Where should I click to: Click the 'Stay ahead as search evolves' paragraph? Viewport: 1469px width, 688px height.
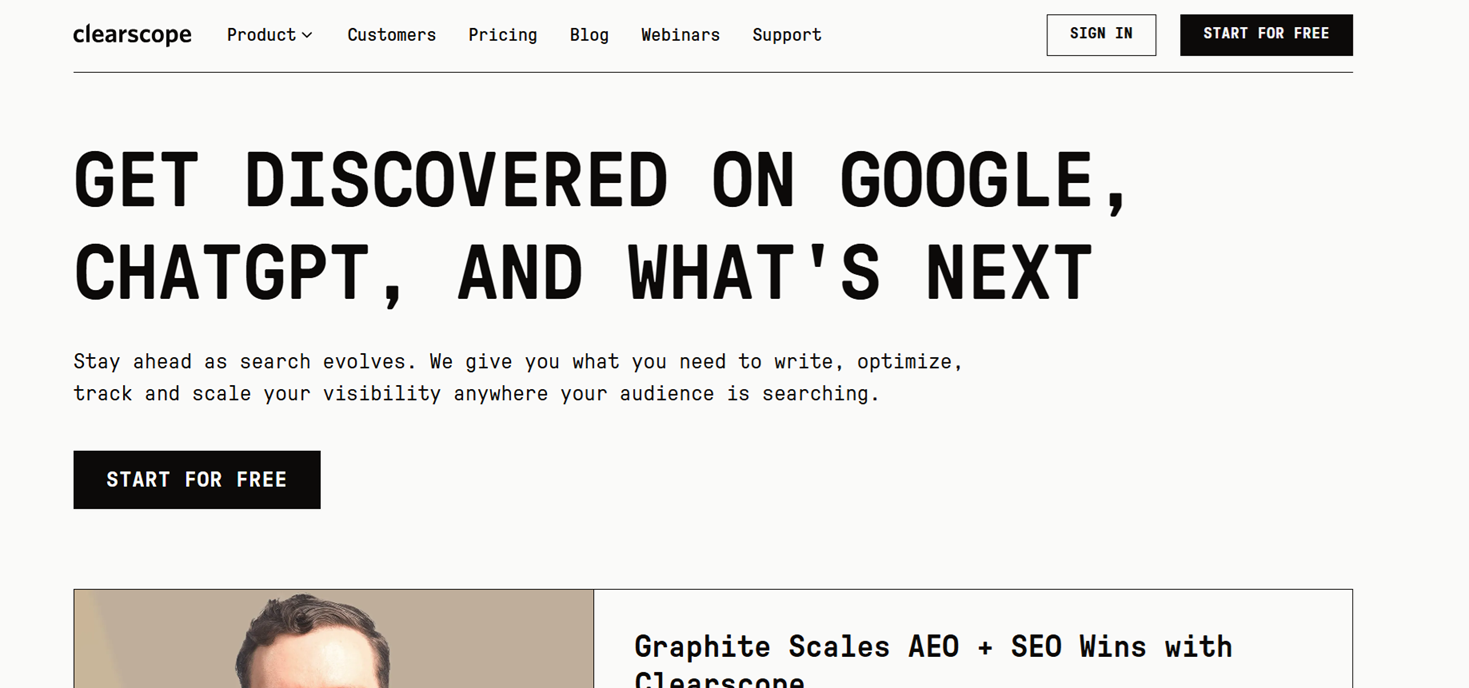[518, 377]
